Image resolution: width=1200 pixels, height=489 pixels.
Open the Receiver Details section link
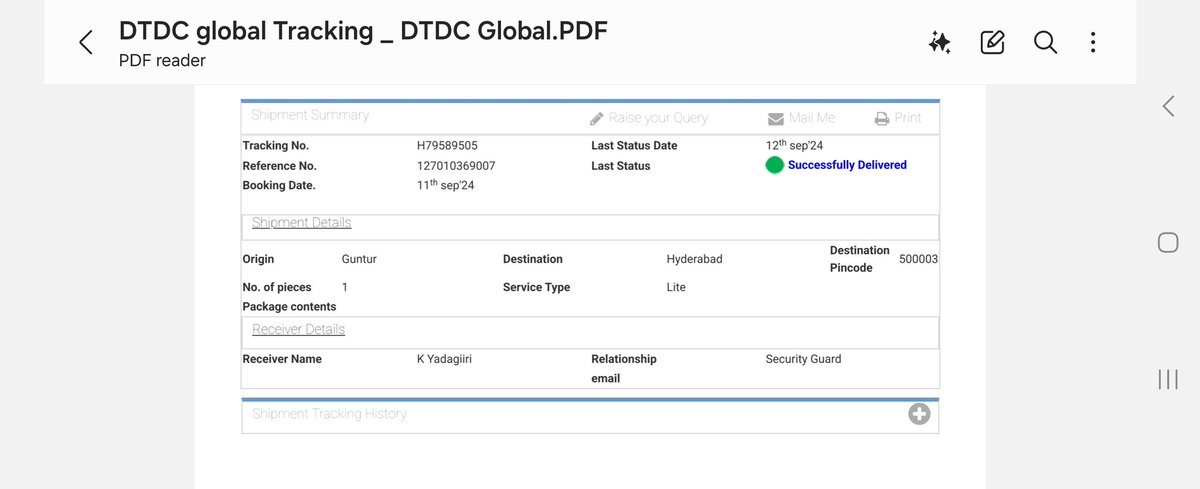[x=298, y=329]
